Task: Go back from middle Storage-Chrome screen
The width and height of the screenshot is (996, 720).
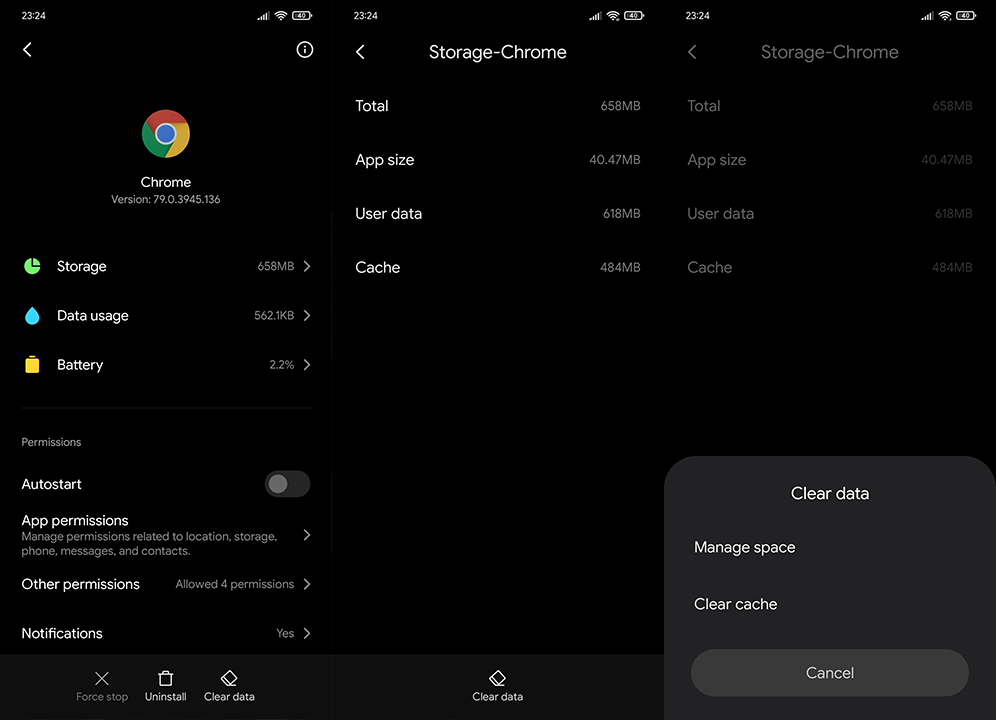Action: (360, 52)
